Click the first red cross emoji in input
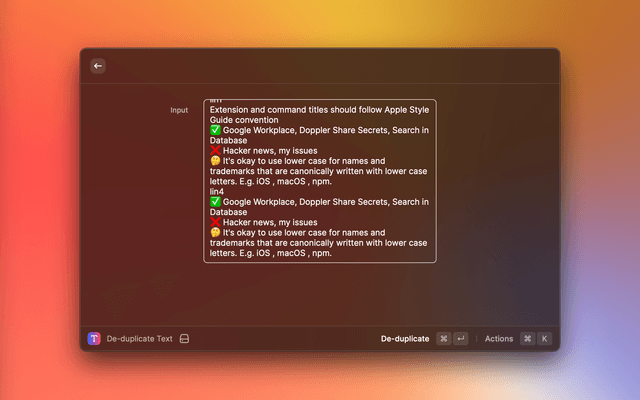The height and width of the screenshot is (400, 640). click(215, 150)
